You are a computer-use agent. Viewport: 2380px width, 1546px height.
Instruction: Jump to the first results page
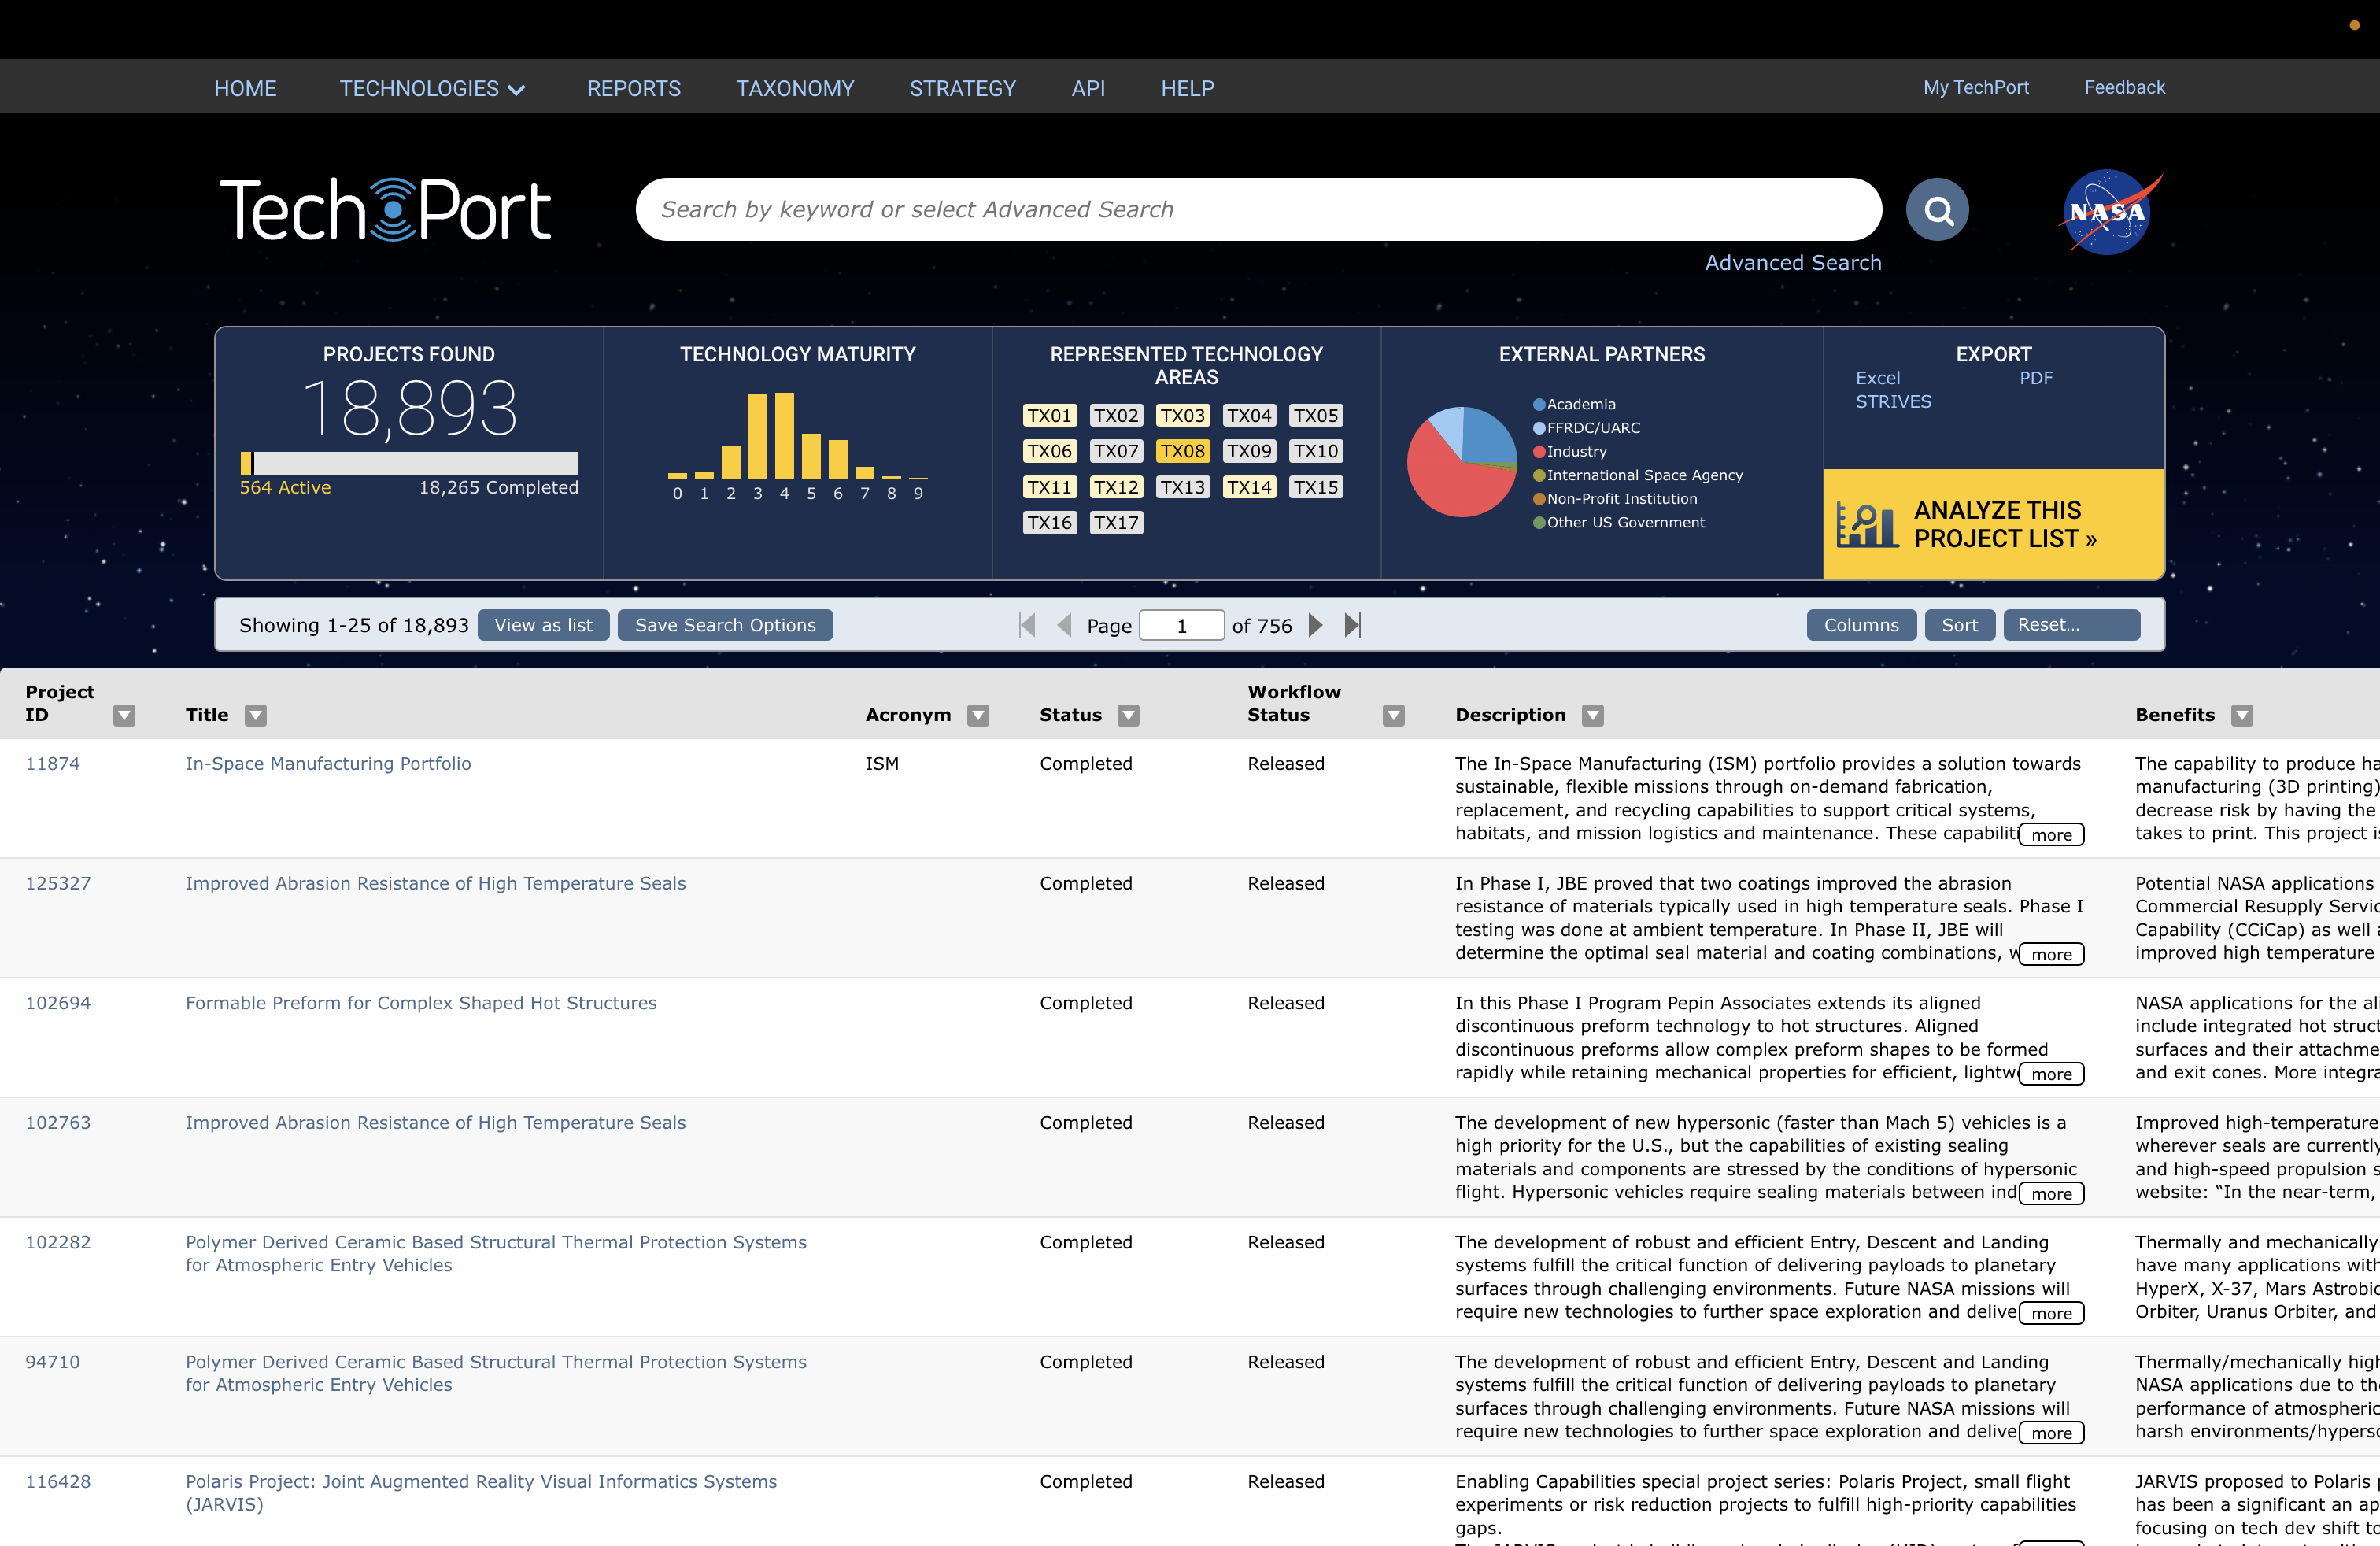coord(1026,624)
